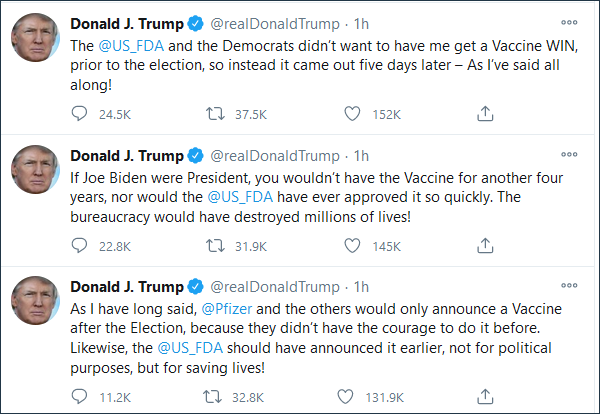Open more options on Joe Biden tweet

click(x=569, y=154)
